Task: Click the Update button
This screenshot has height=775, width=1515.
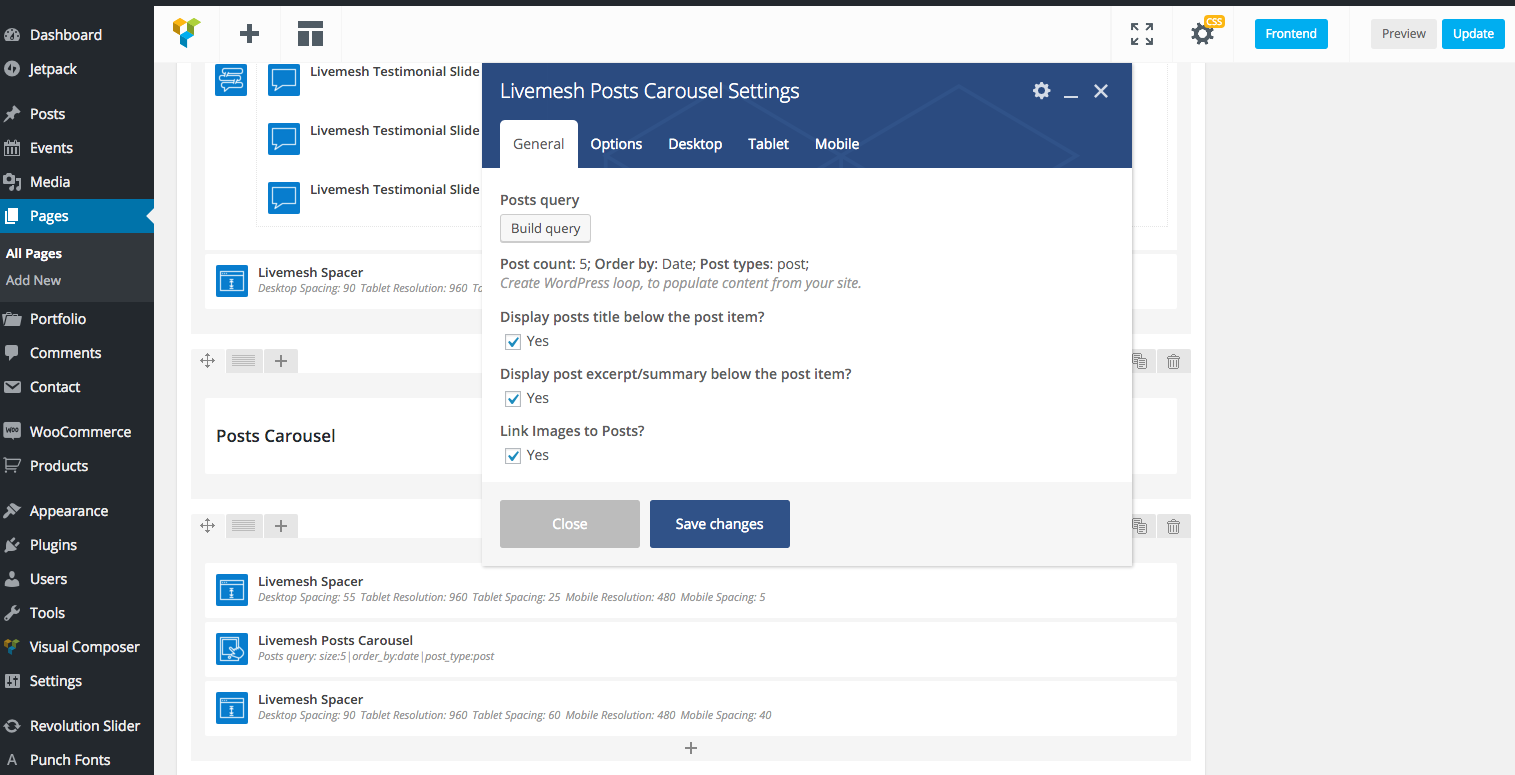Action: [x=1473, y=34]
